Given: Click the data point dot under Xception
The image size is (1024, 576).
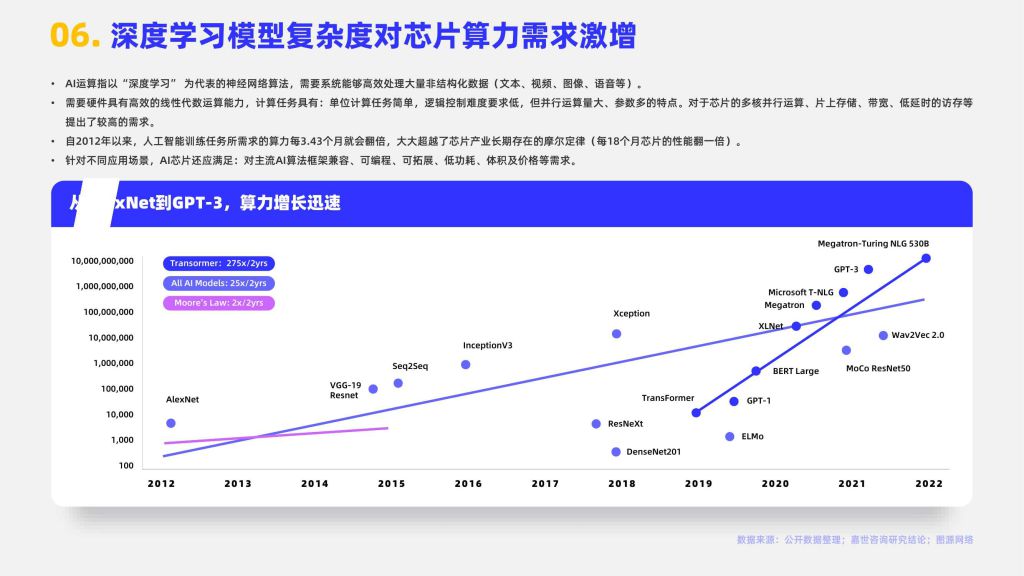Looking at the screenshot, I should point(616,334).
